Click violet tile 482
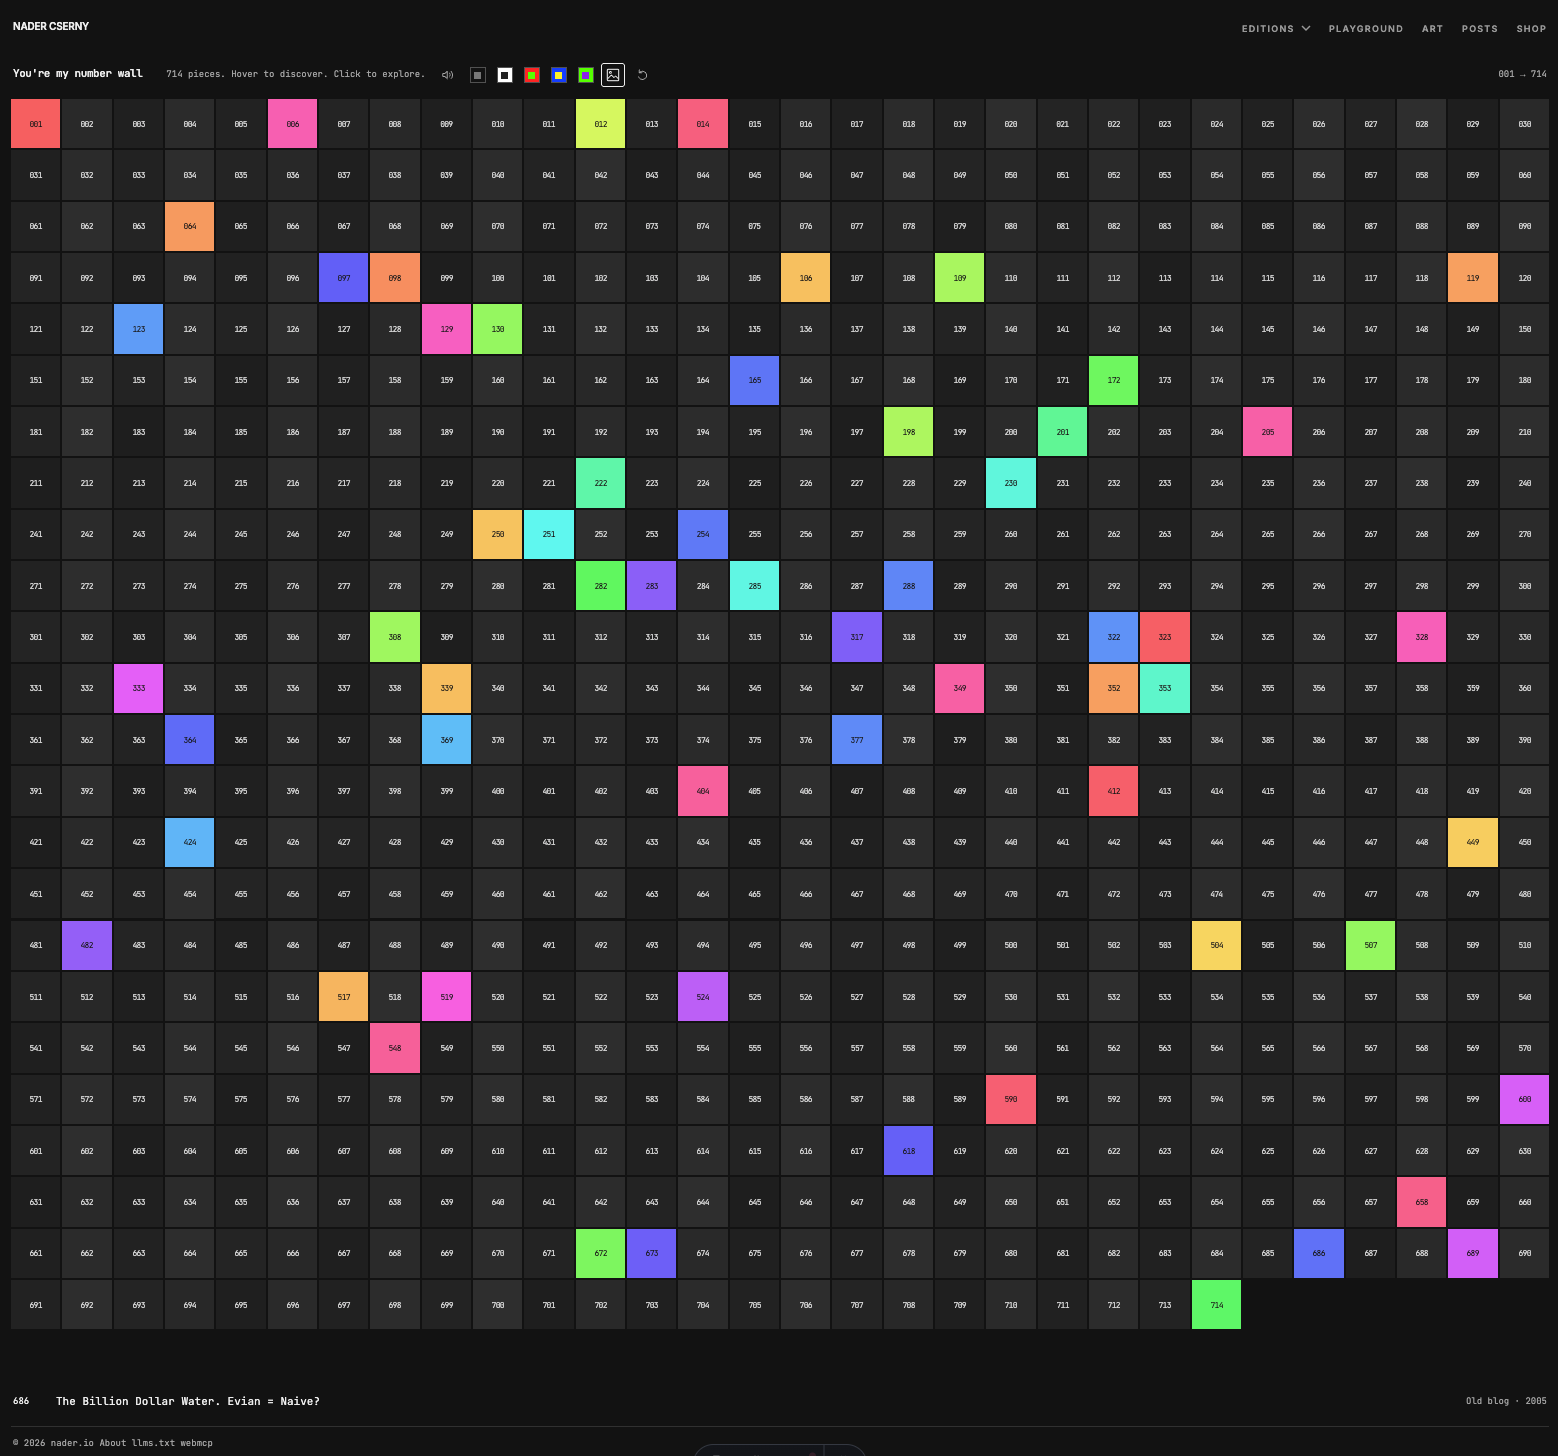This screenshot has width=1558, height=1456. 87,945
